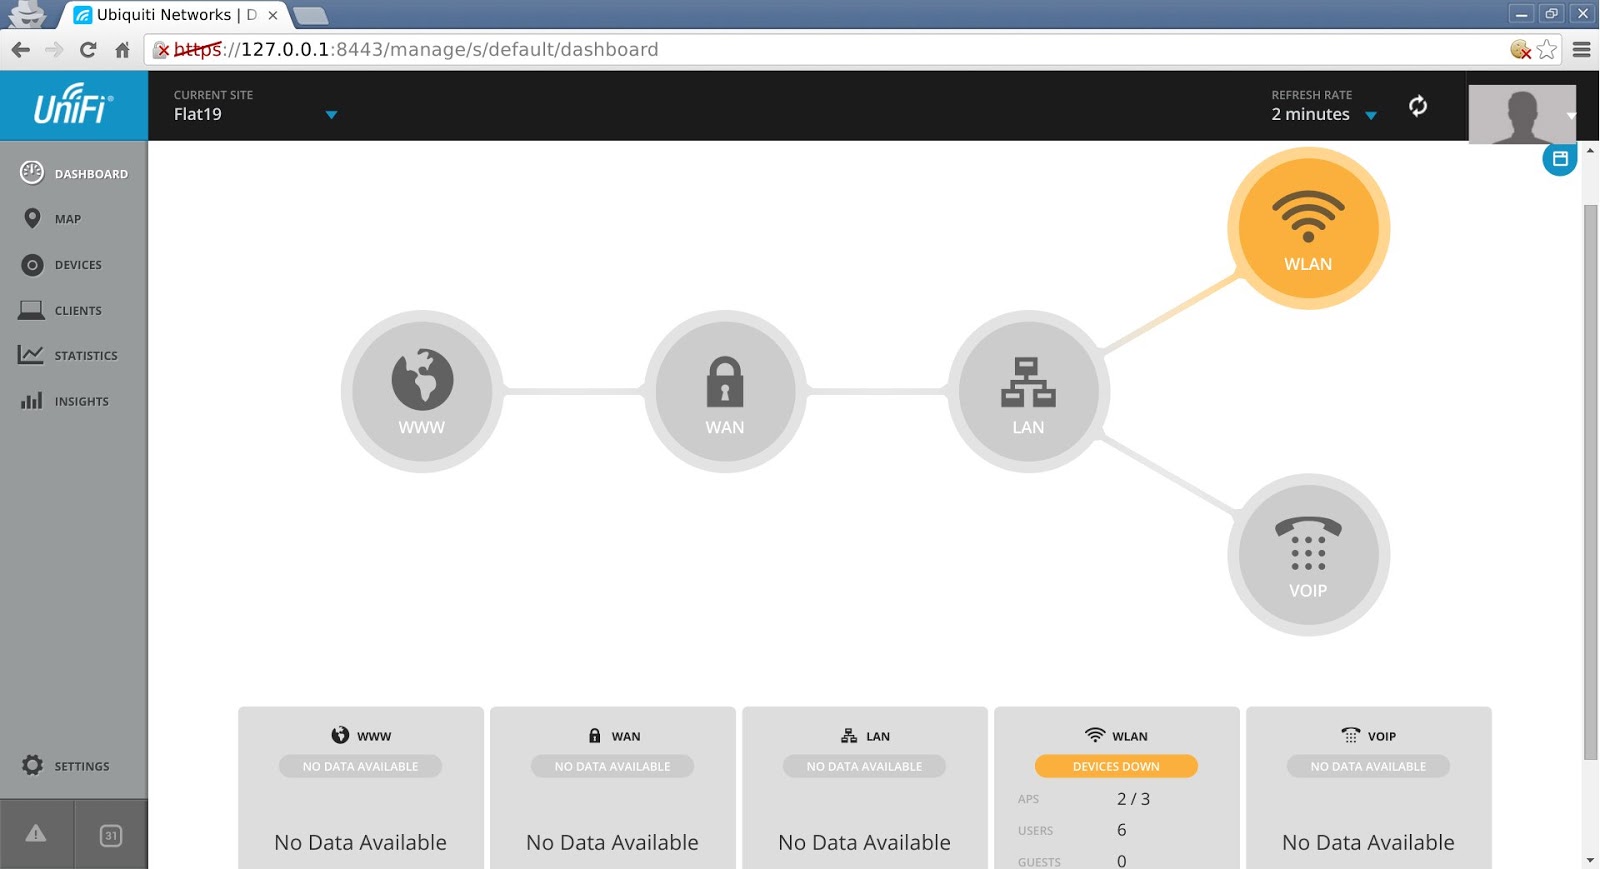
Task: Click the Settings label in sidebar
Action: pyautogui.click(x=82, y=767)
